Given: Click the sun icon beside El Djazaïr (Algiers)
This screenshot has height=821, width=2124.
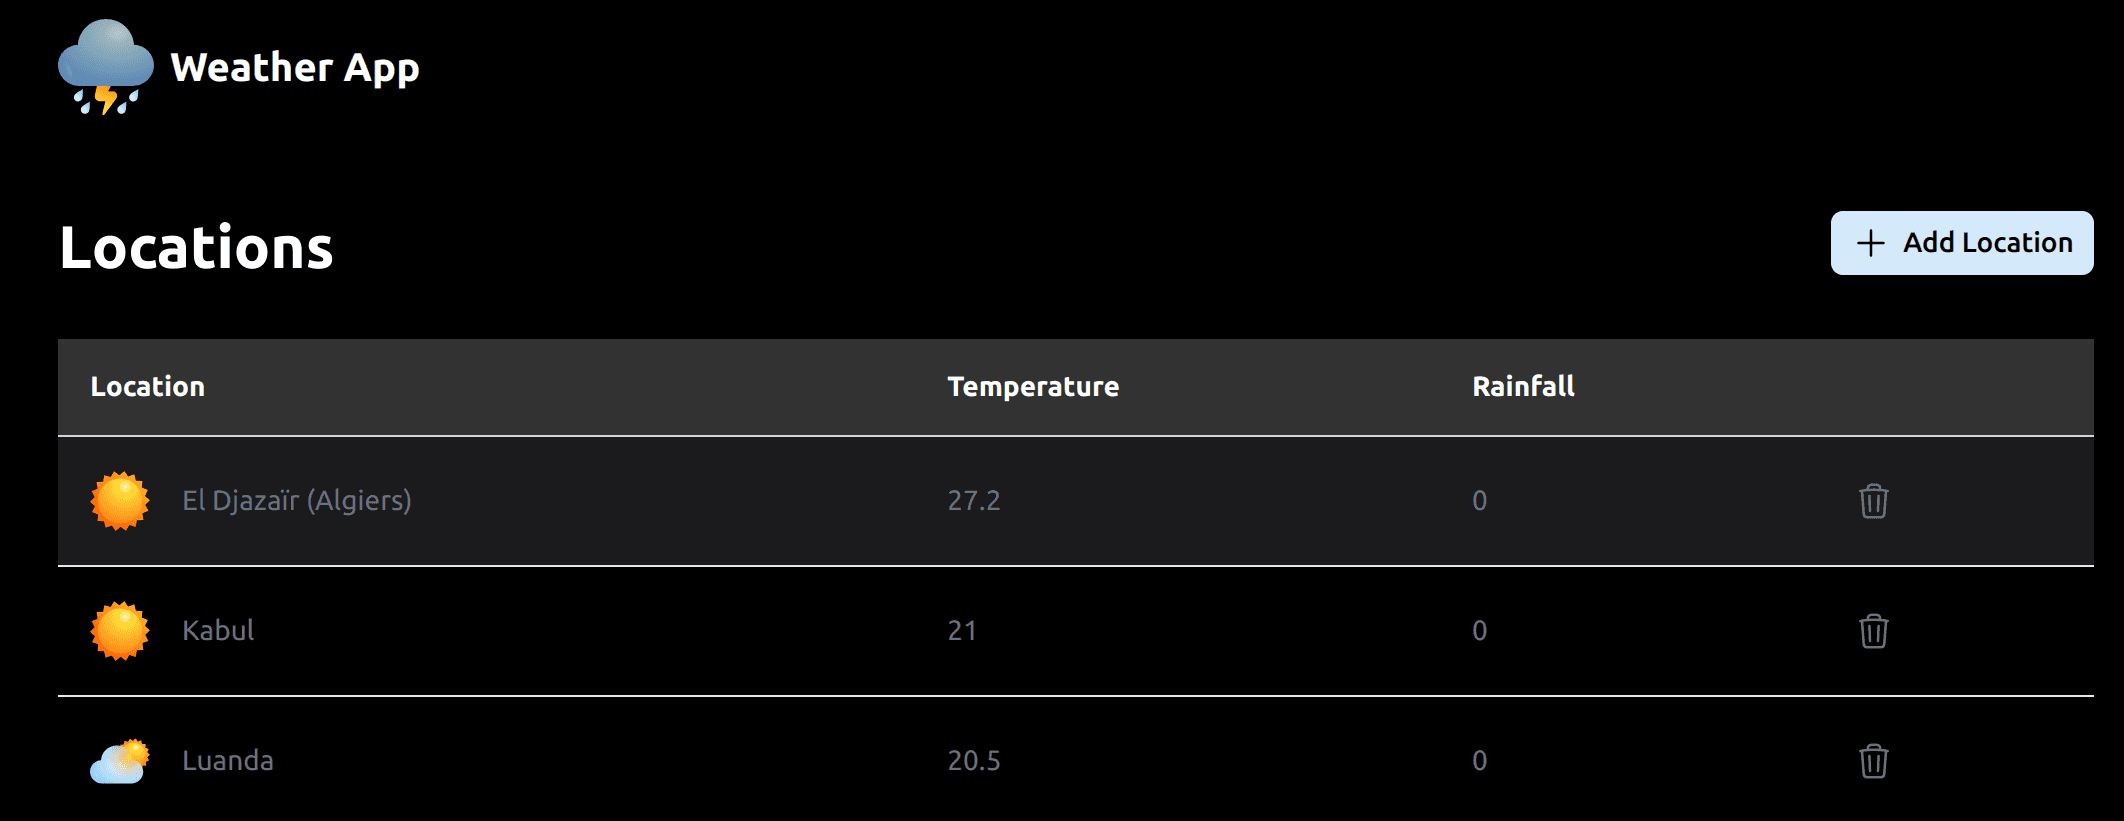Looking at the screenshot, I should 119,501.
